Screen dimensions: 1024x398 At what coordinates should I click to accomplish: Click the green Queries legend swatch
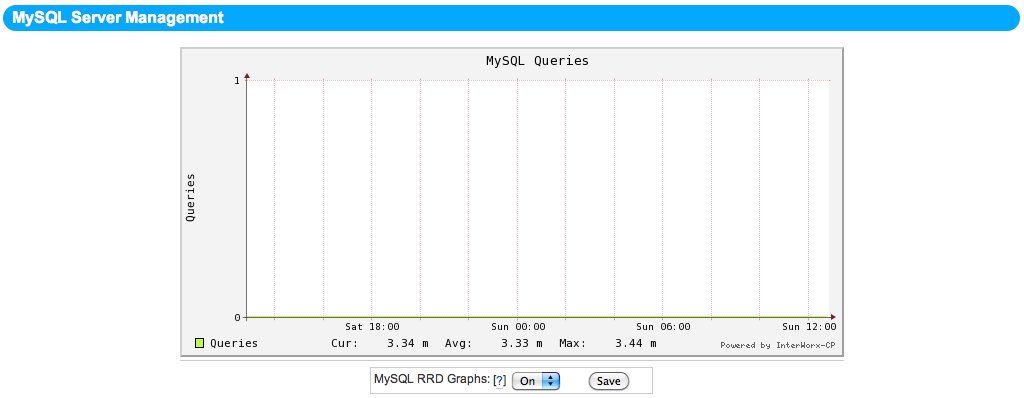[x=200, y=343]
